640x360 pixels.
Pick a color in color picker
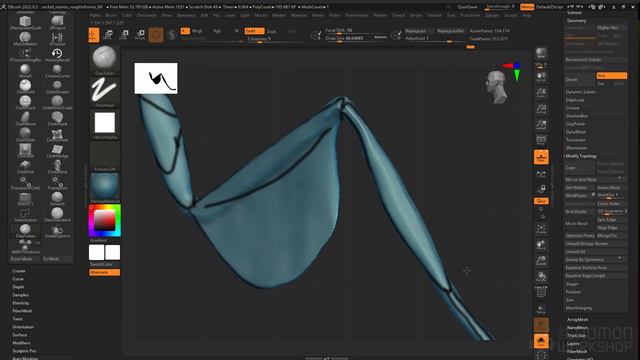(x=105, y=220)
